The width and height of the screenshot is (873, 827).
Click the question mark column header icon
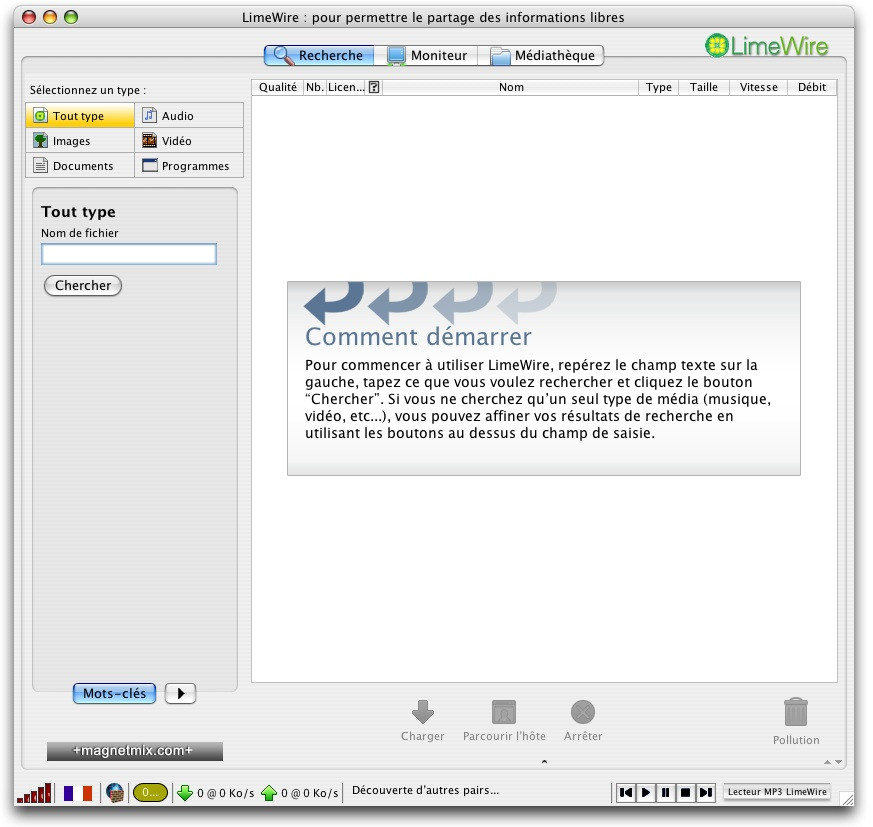pyautogui.click(x=374, y=87)
